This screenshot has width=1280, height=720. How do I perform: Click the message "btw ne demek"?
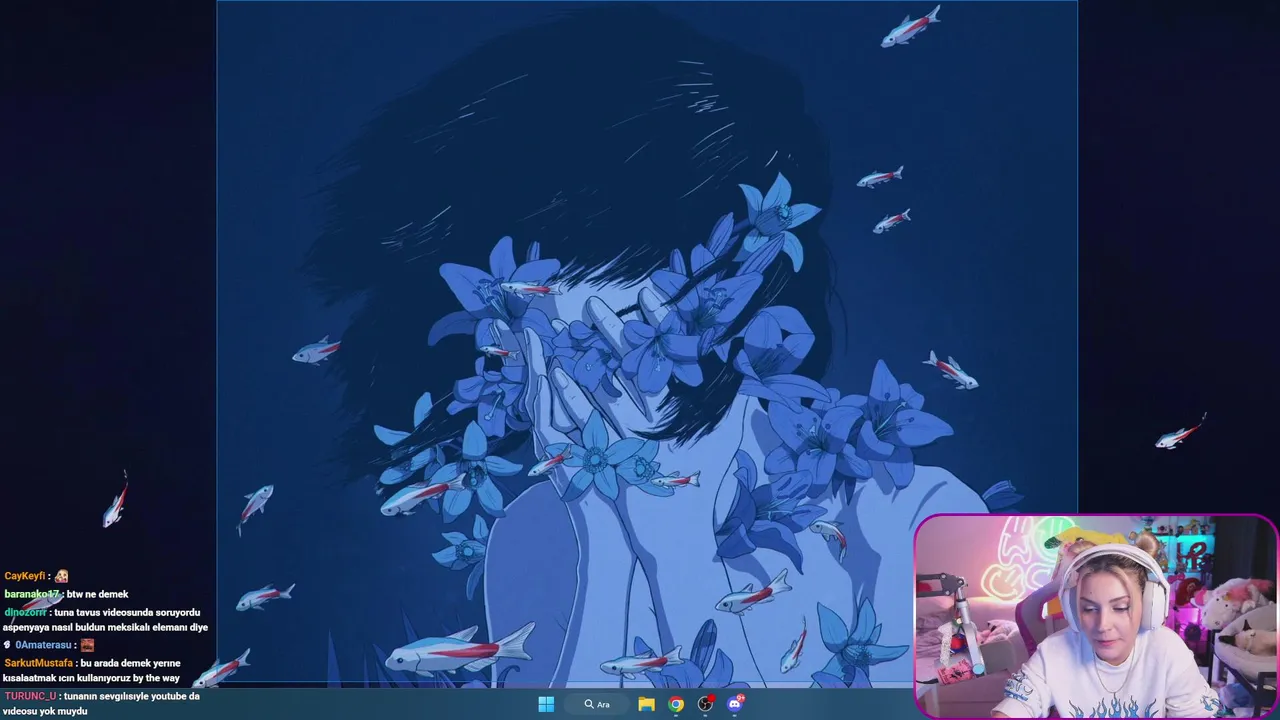click(x=98, y=594)
